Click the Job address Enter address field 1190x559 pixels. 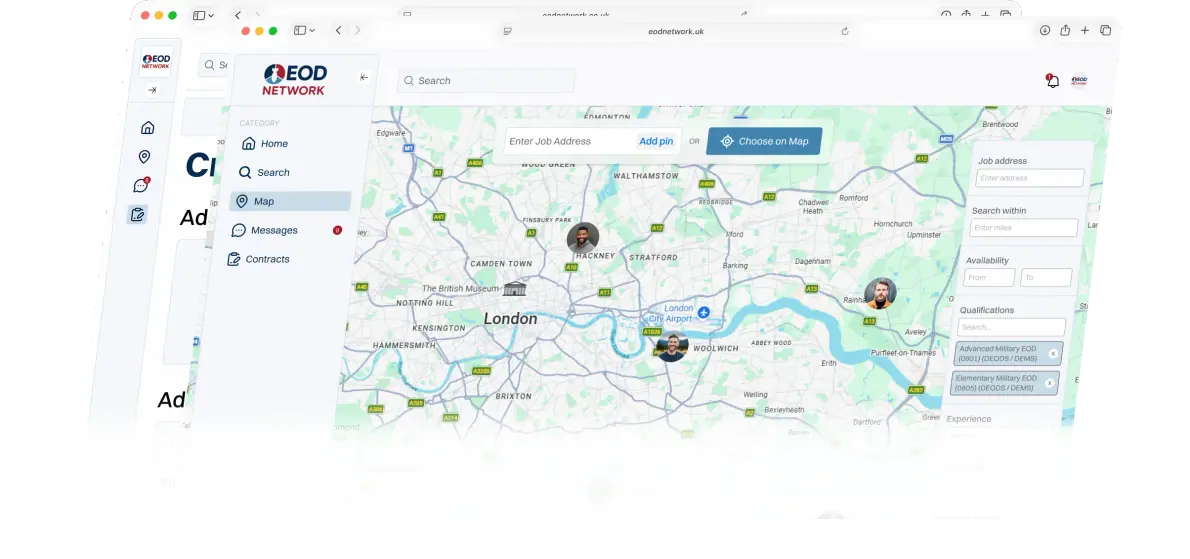(1030, 178)
